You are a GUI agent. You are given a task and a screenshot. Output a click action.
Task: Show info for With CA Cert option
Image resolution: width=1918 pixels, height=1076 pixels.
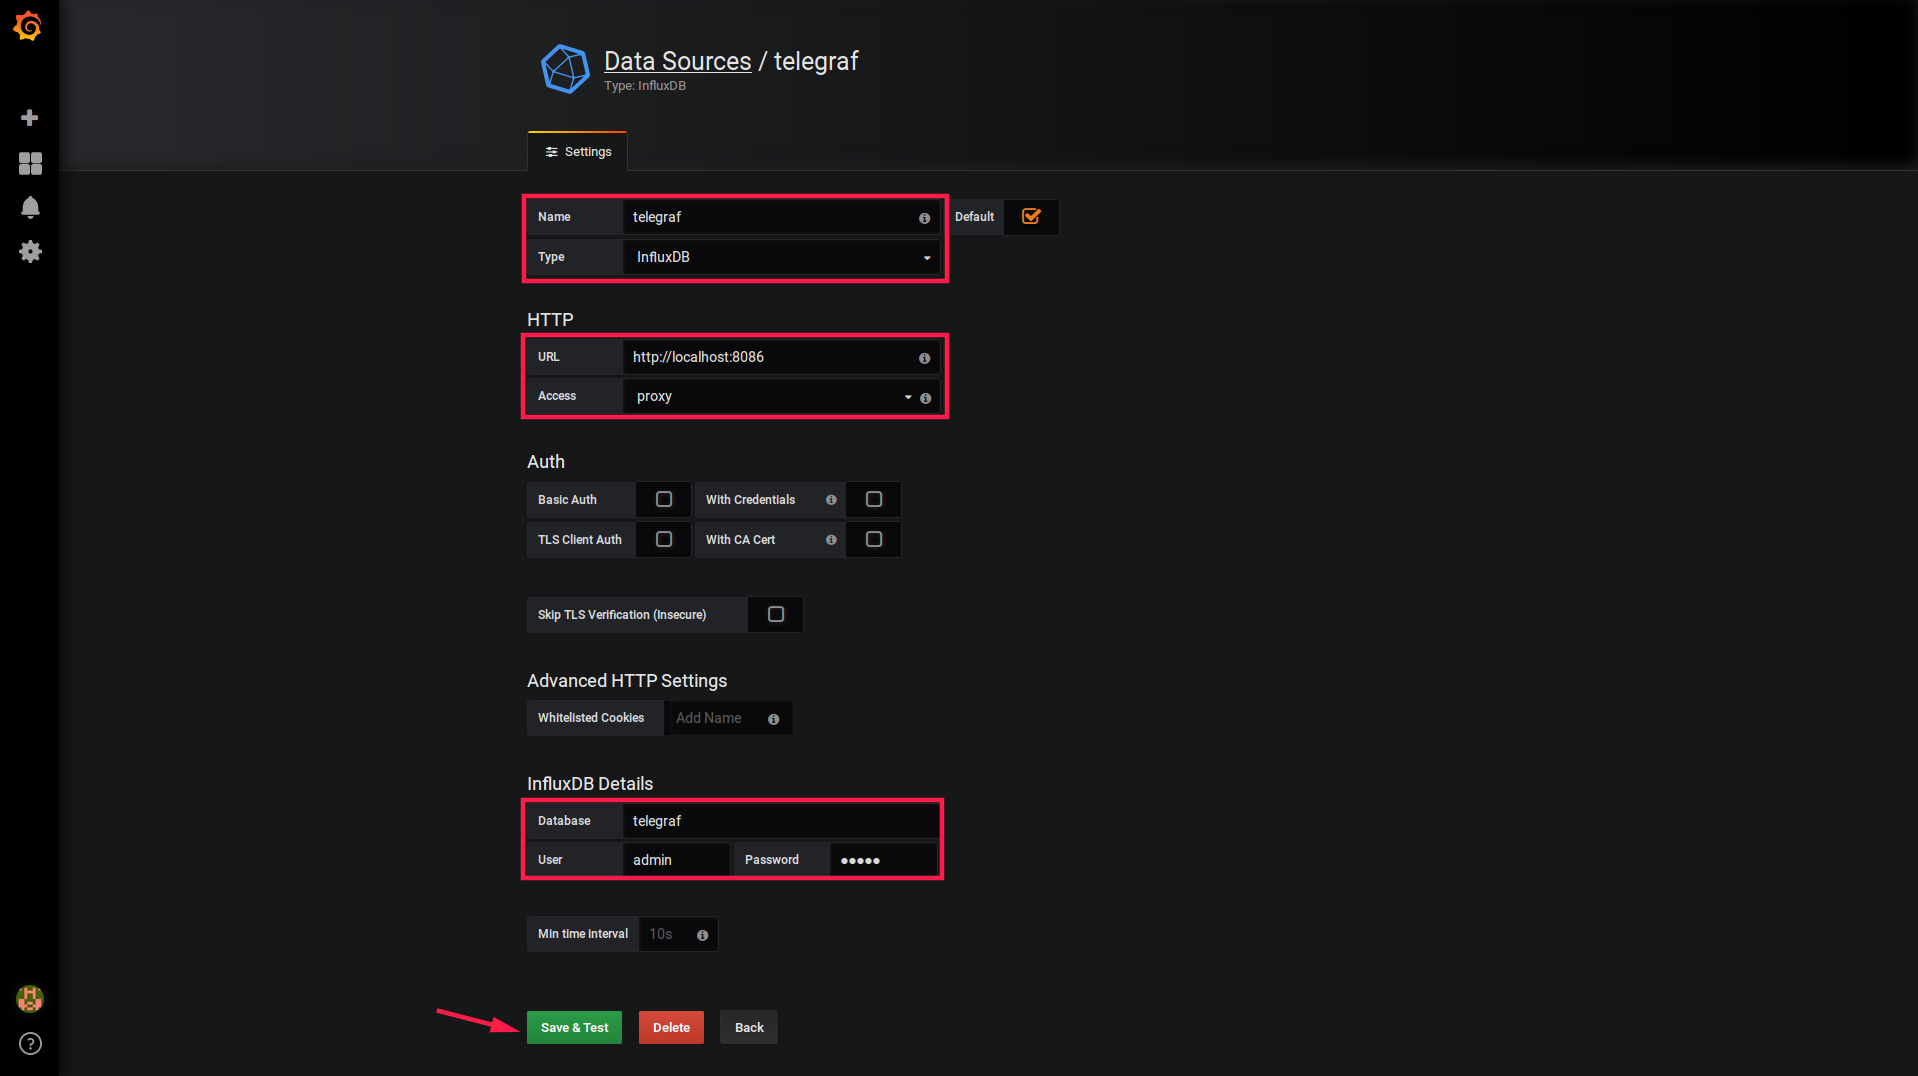831,540
